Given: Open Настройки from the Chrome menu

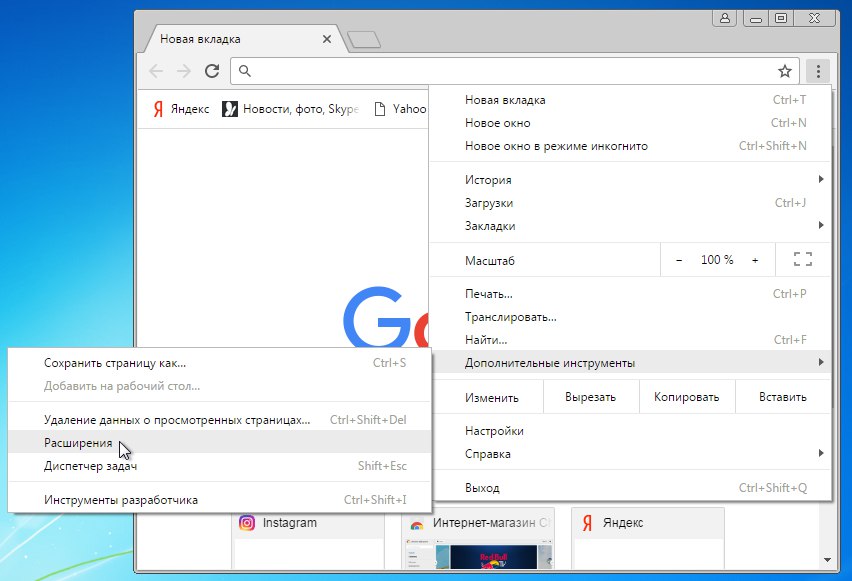Looking at the screenshot, I should point(494,431).
